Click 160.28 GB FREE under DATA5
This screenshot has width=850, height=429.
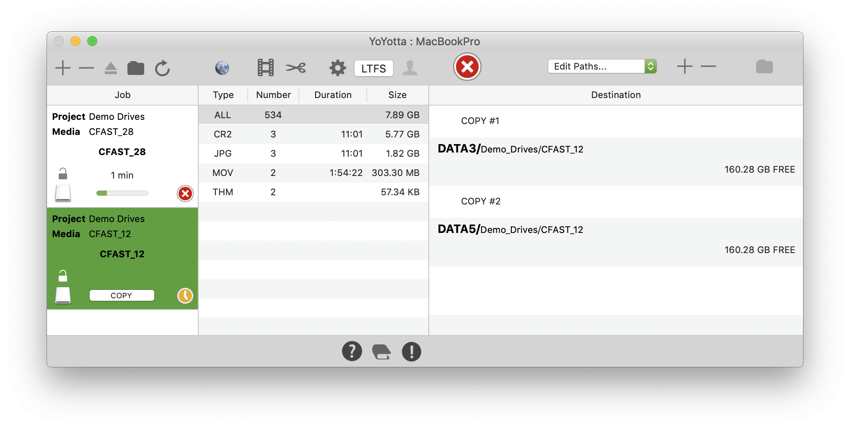(x=760, y=250)
